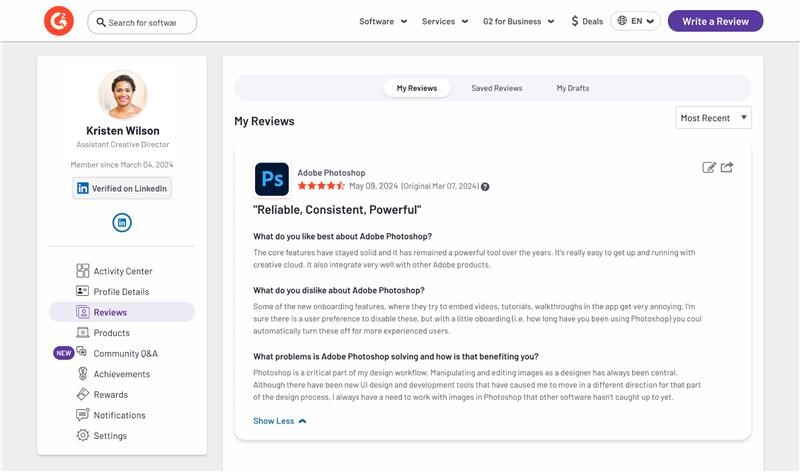Click the Rewards ticket icon
800x472 pixels.
82,394
